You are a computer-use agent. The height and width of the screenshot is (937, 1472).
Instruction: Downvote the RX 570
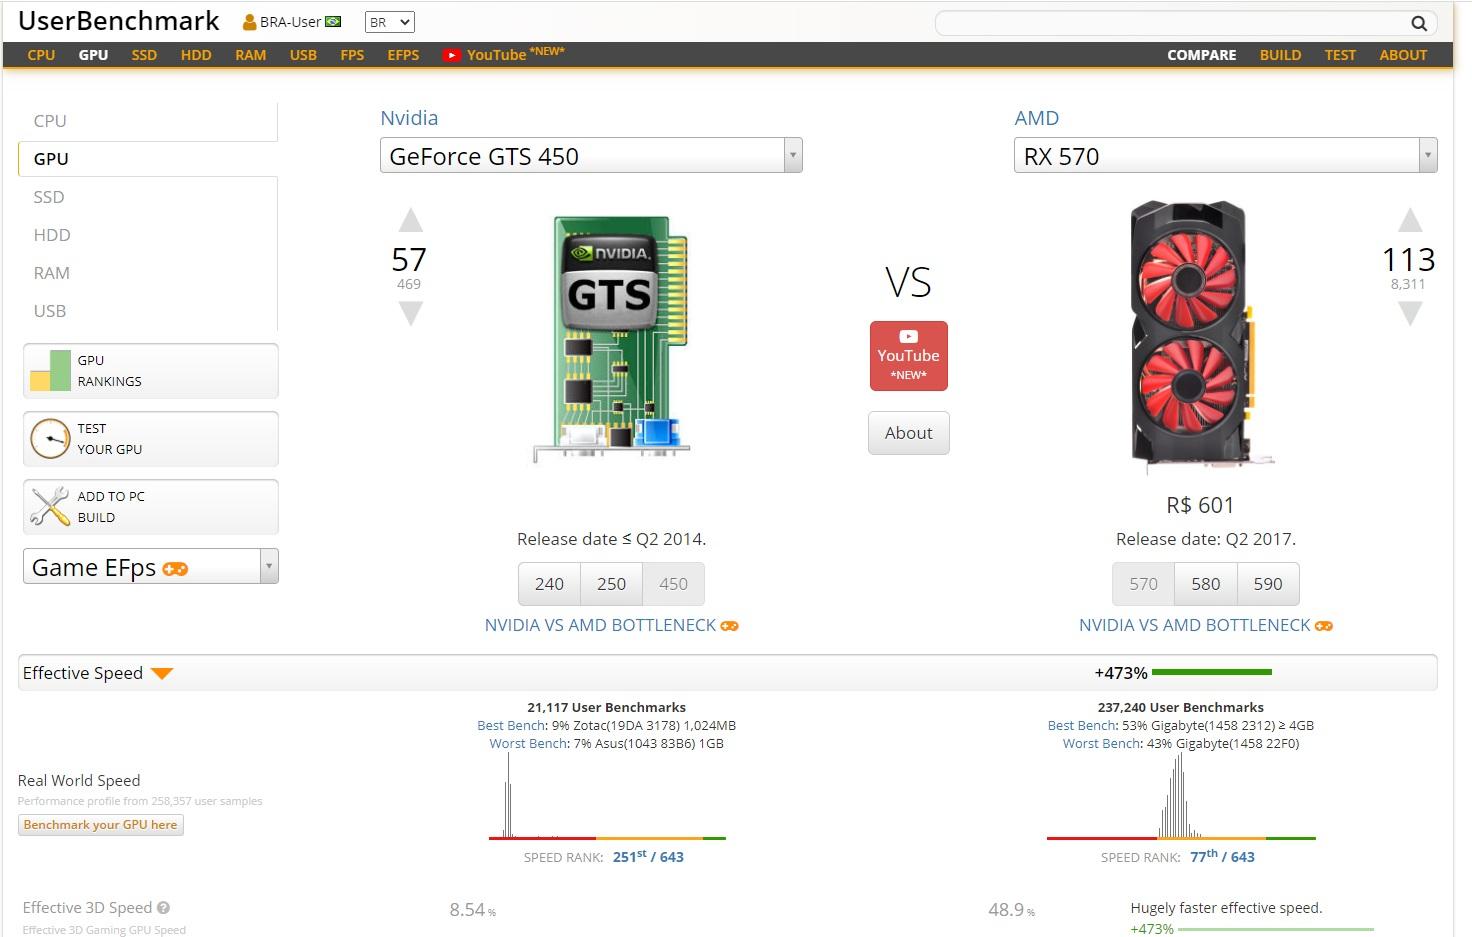1409,314
